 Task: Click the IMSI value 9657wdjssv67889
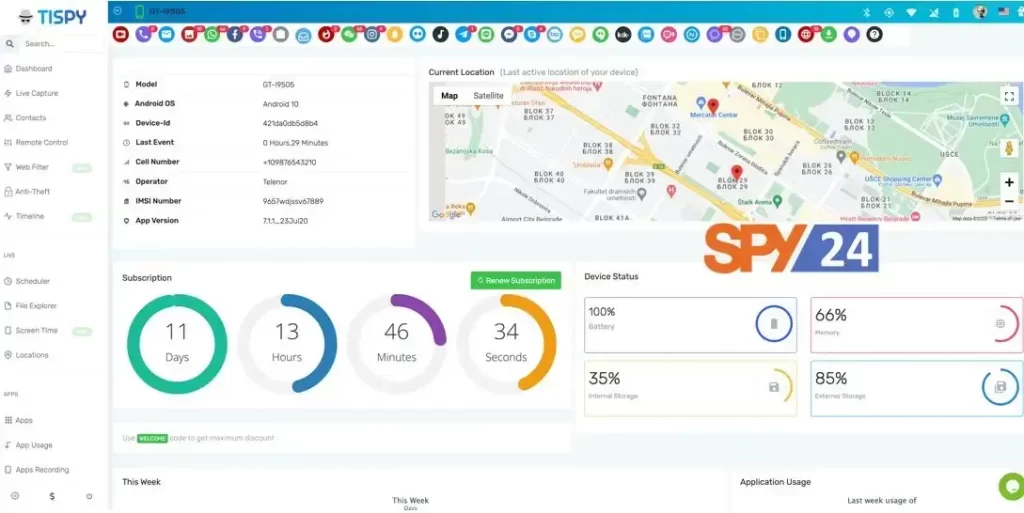pos(293,202)
